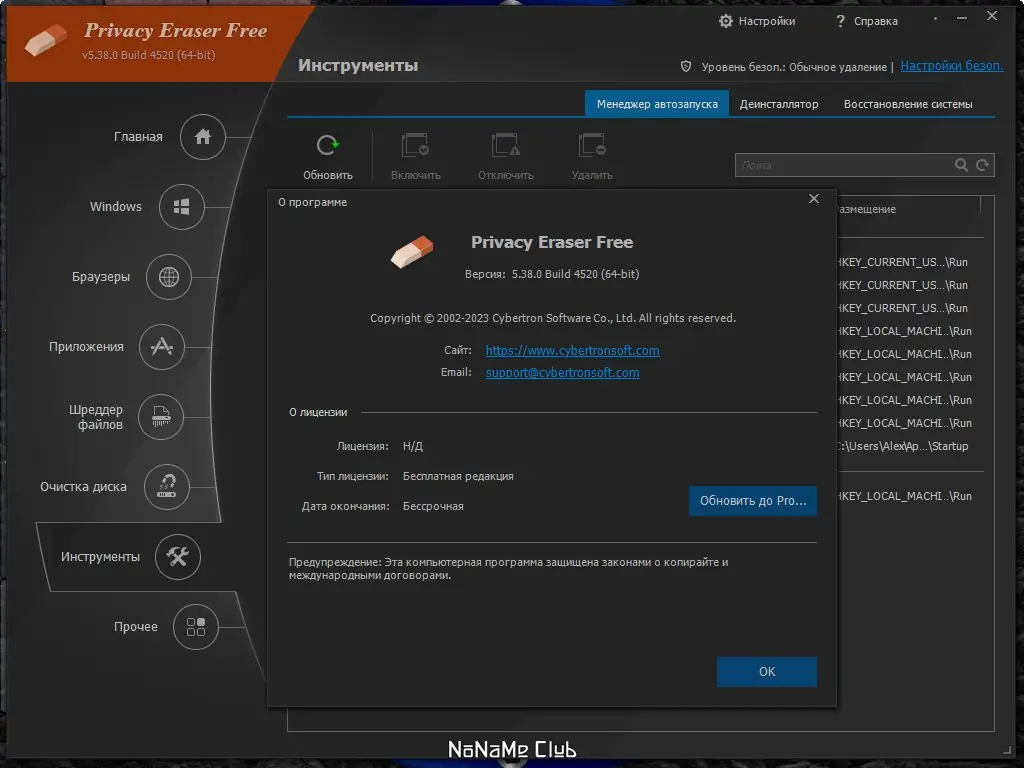Open the Шреддер файлов shredder icon
Image resolution: width=1024 pixels, height=768 pixels.
coord(161,417)
